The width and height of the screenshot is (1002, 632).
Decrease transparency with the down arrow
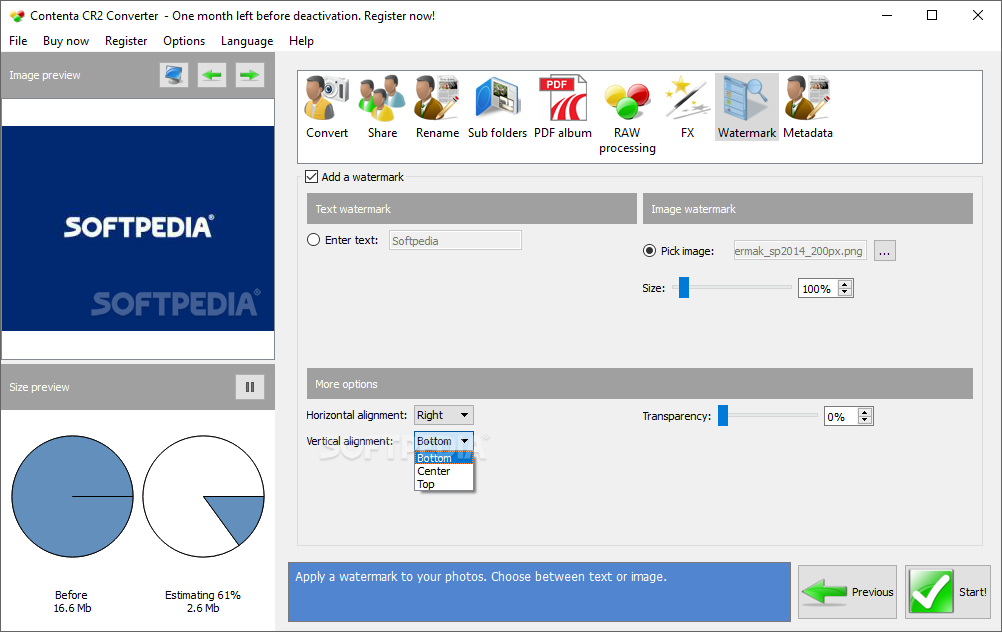click(865, 420)
